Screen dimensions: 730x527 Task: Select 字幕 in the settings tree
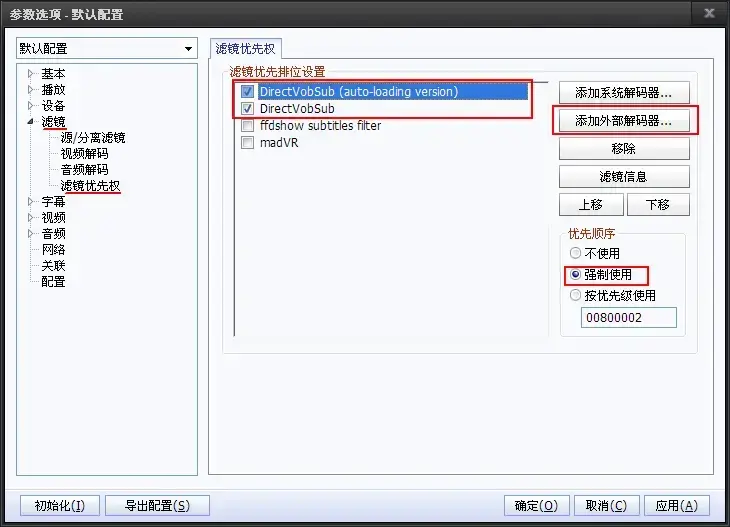[53, 202]
